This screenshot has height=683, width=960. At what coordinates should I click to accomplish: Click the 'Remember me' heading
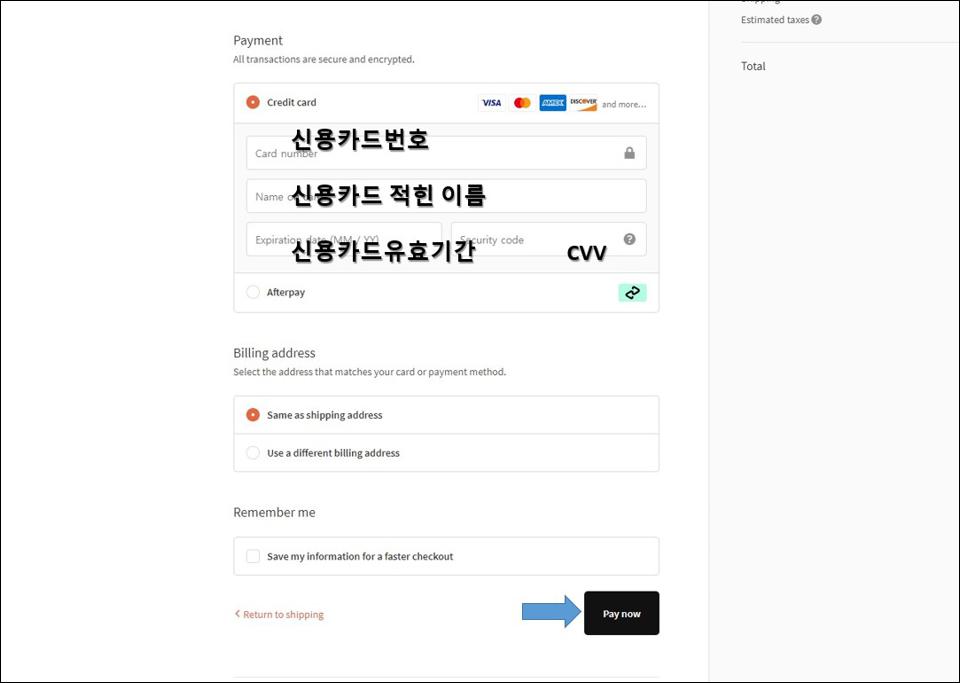pyautogui.click(x=274, y=512)
